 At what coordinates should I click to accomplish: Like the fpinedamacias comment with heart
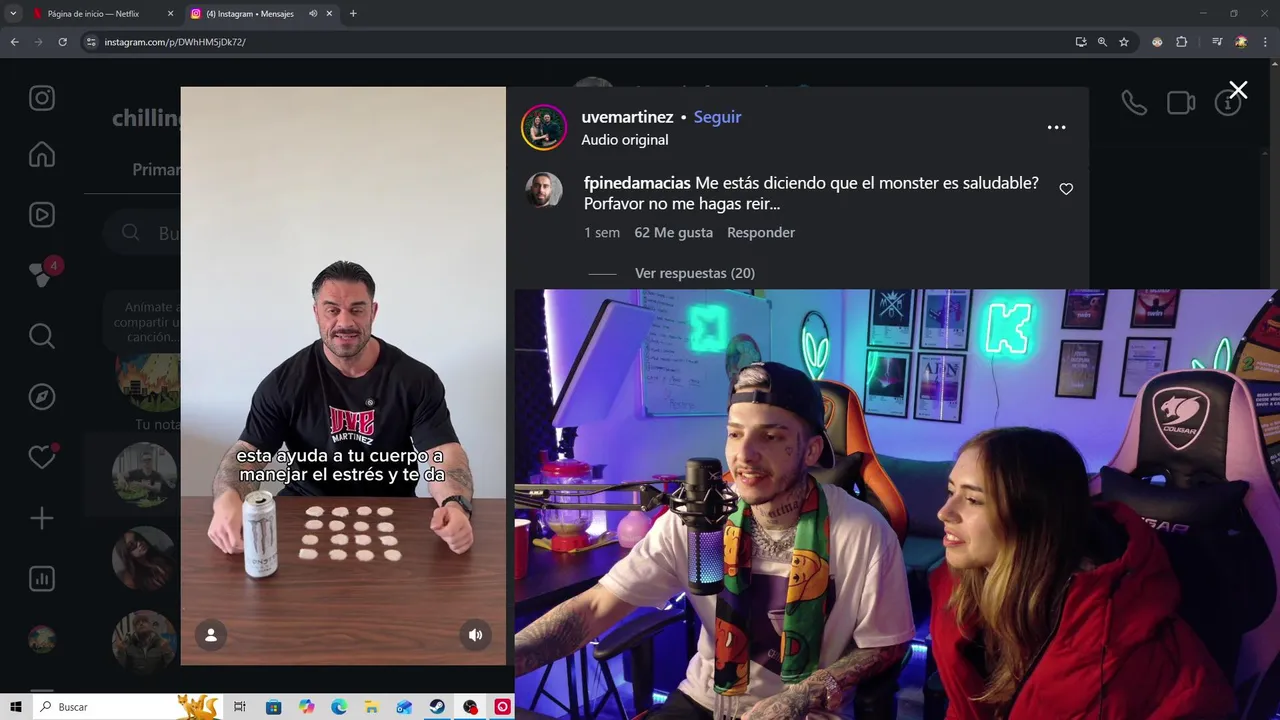pyautogui.click(x=1066, y=189)
